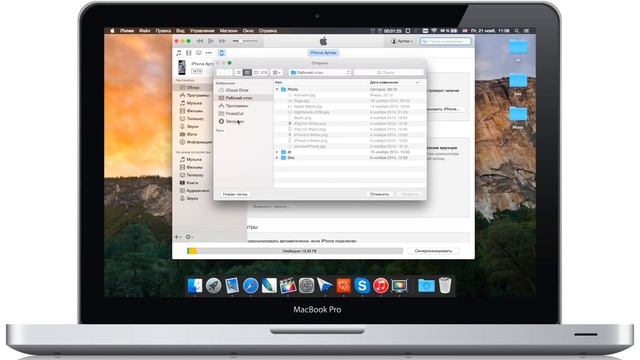Screen dimensions: 640x360
Task: Open the Apple menu
Action: 112,31
